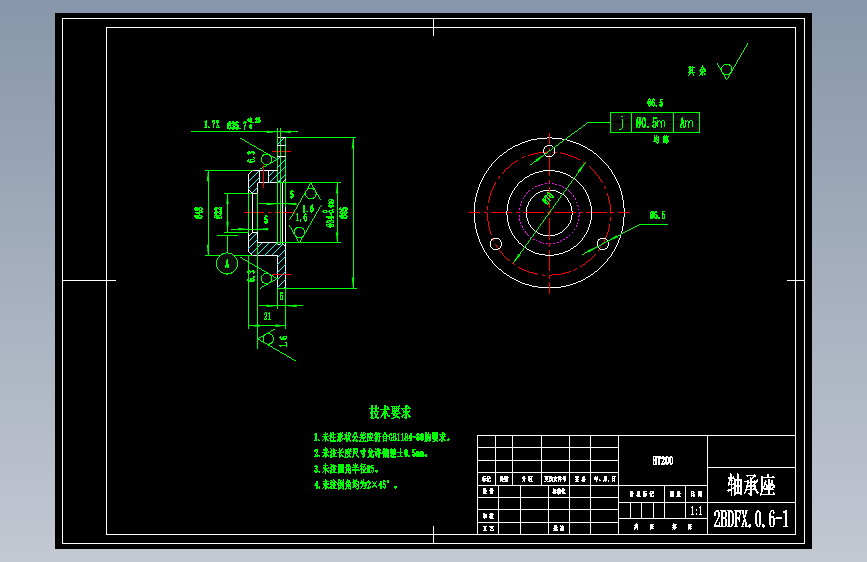Select the 6 flange thickness dimension
867x562 pixels.
281,296
